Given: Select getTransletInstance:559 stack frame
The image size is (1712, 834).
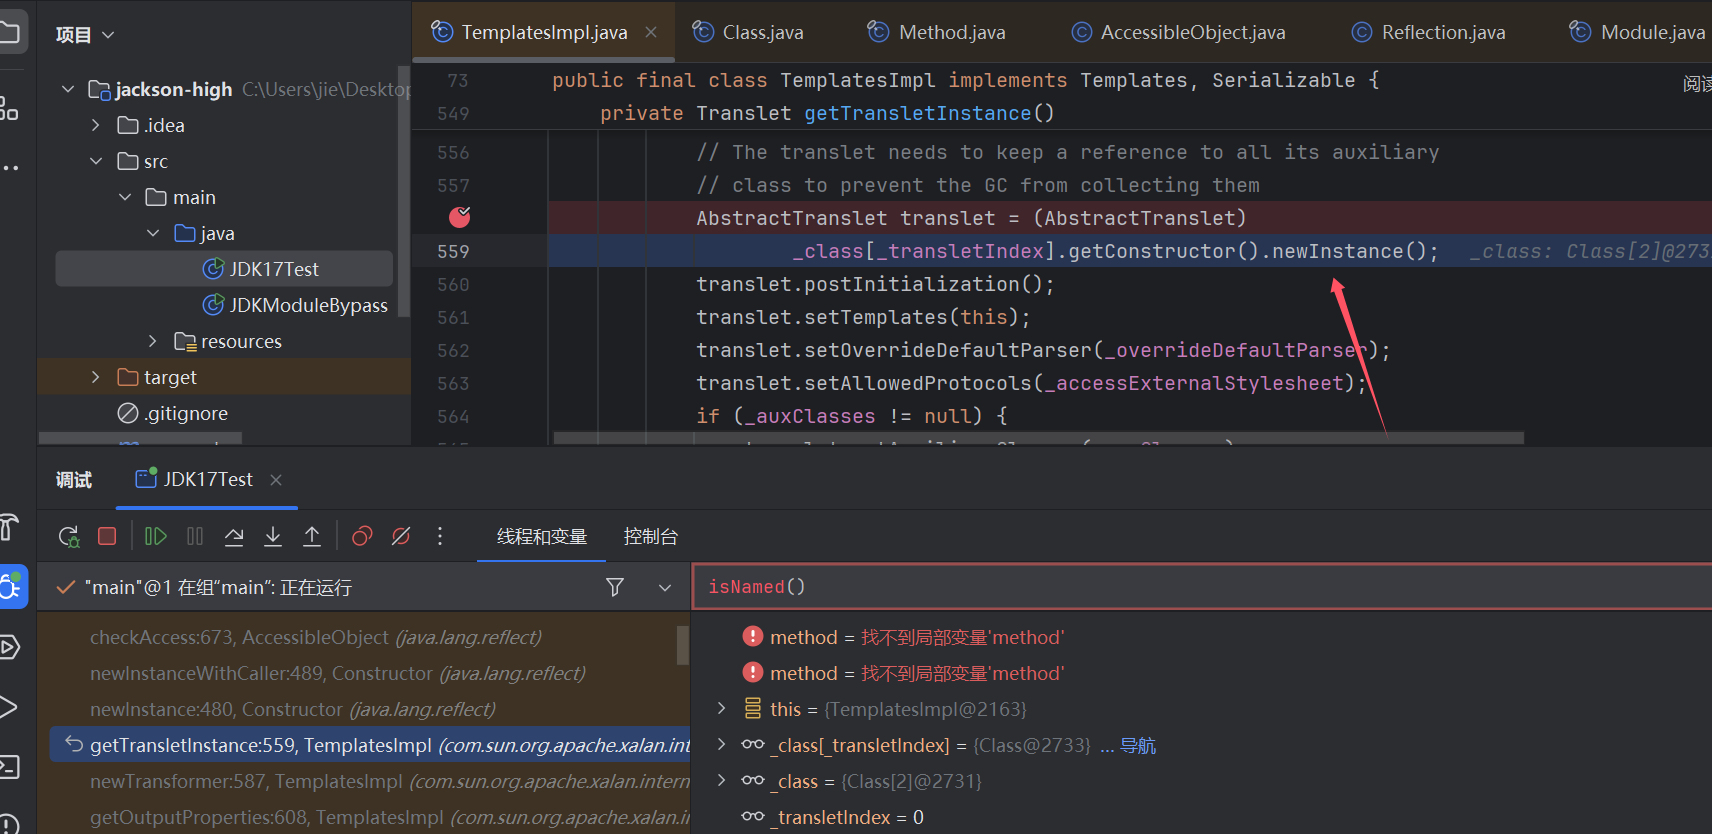Looking at the screenshot, I should (x=370, y=745).
